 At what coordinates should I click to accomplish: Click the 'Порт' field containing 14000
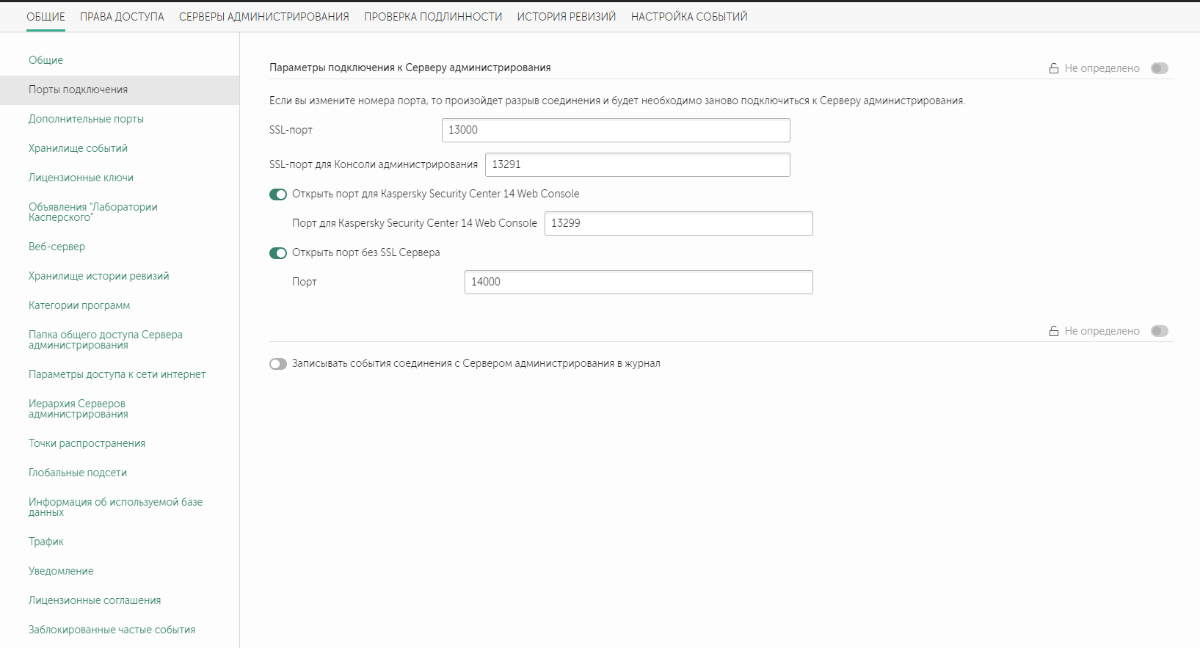tap(638, 283)
